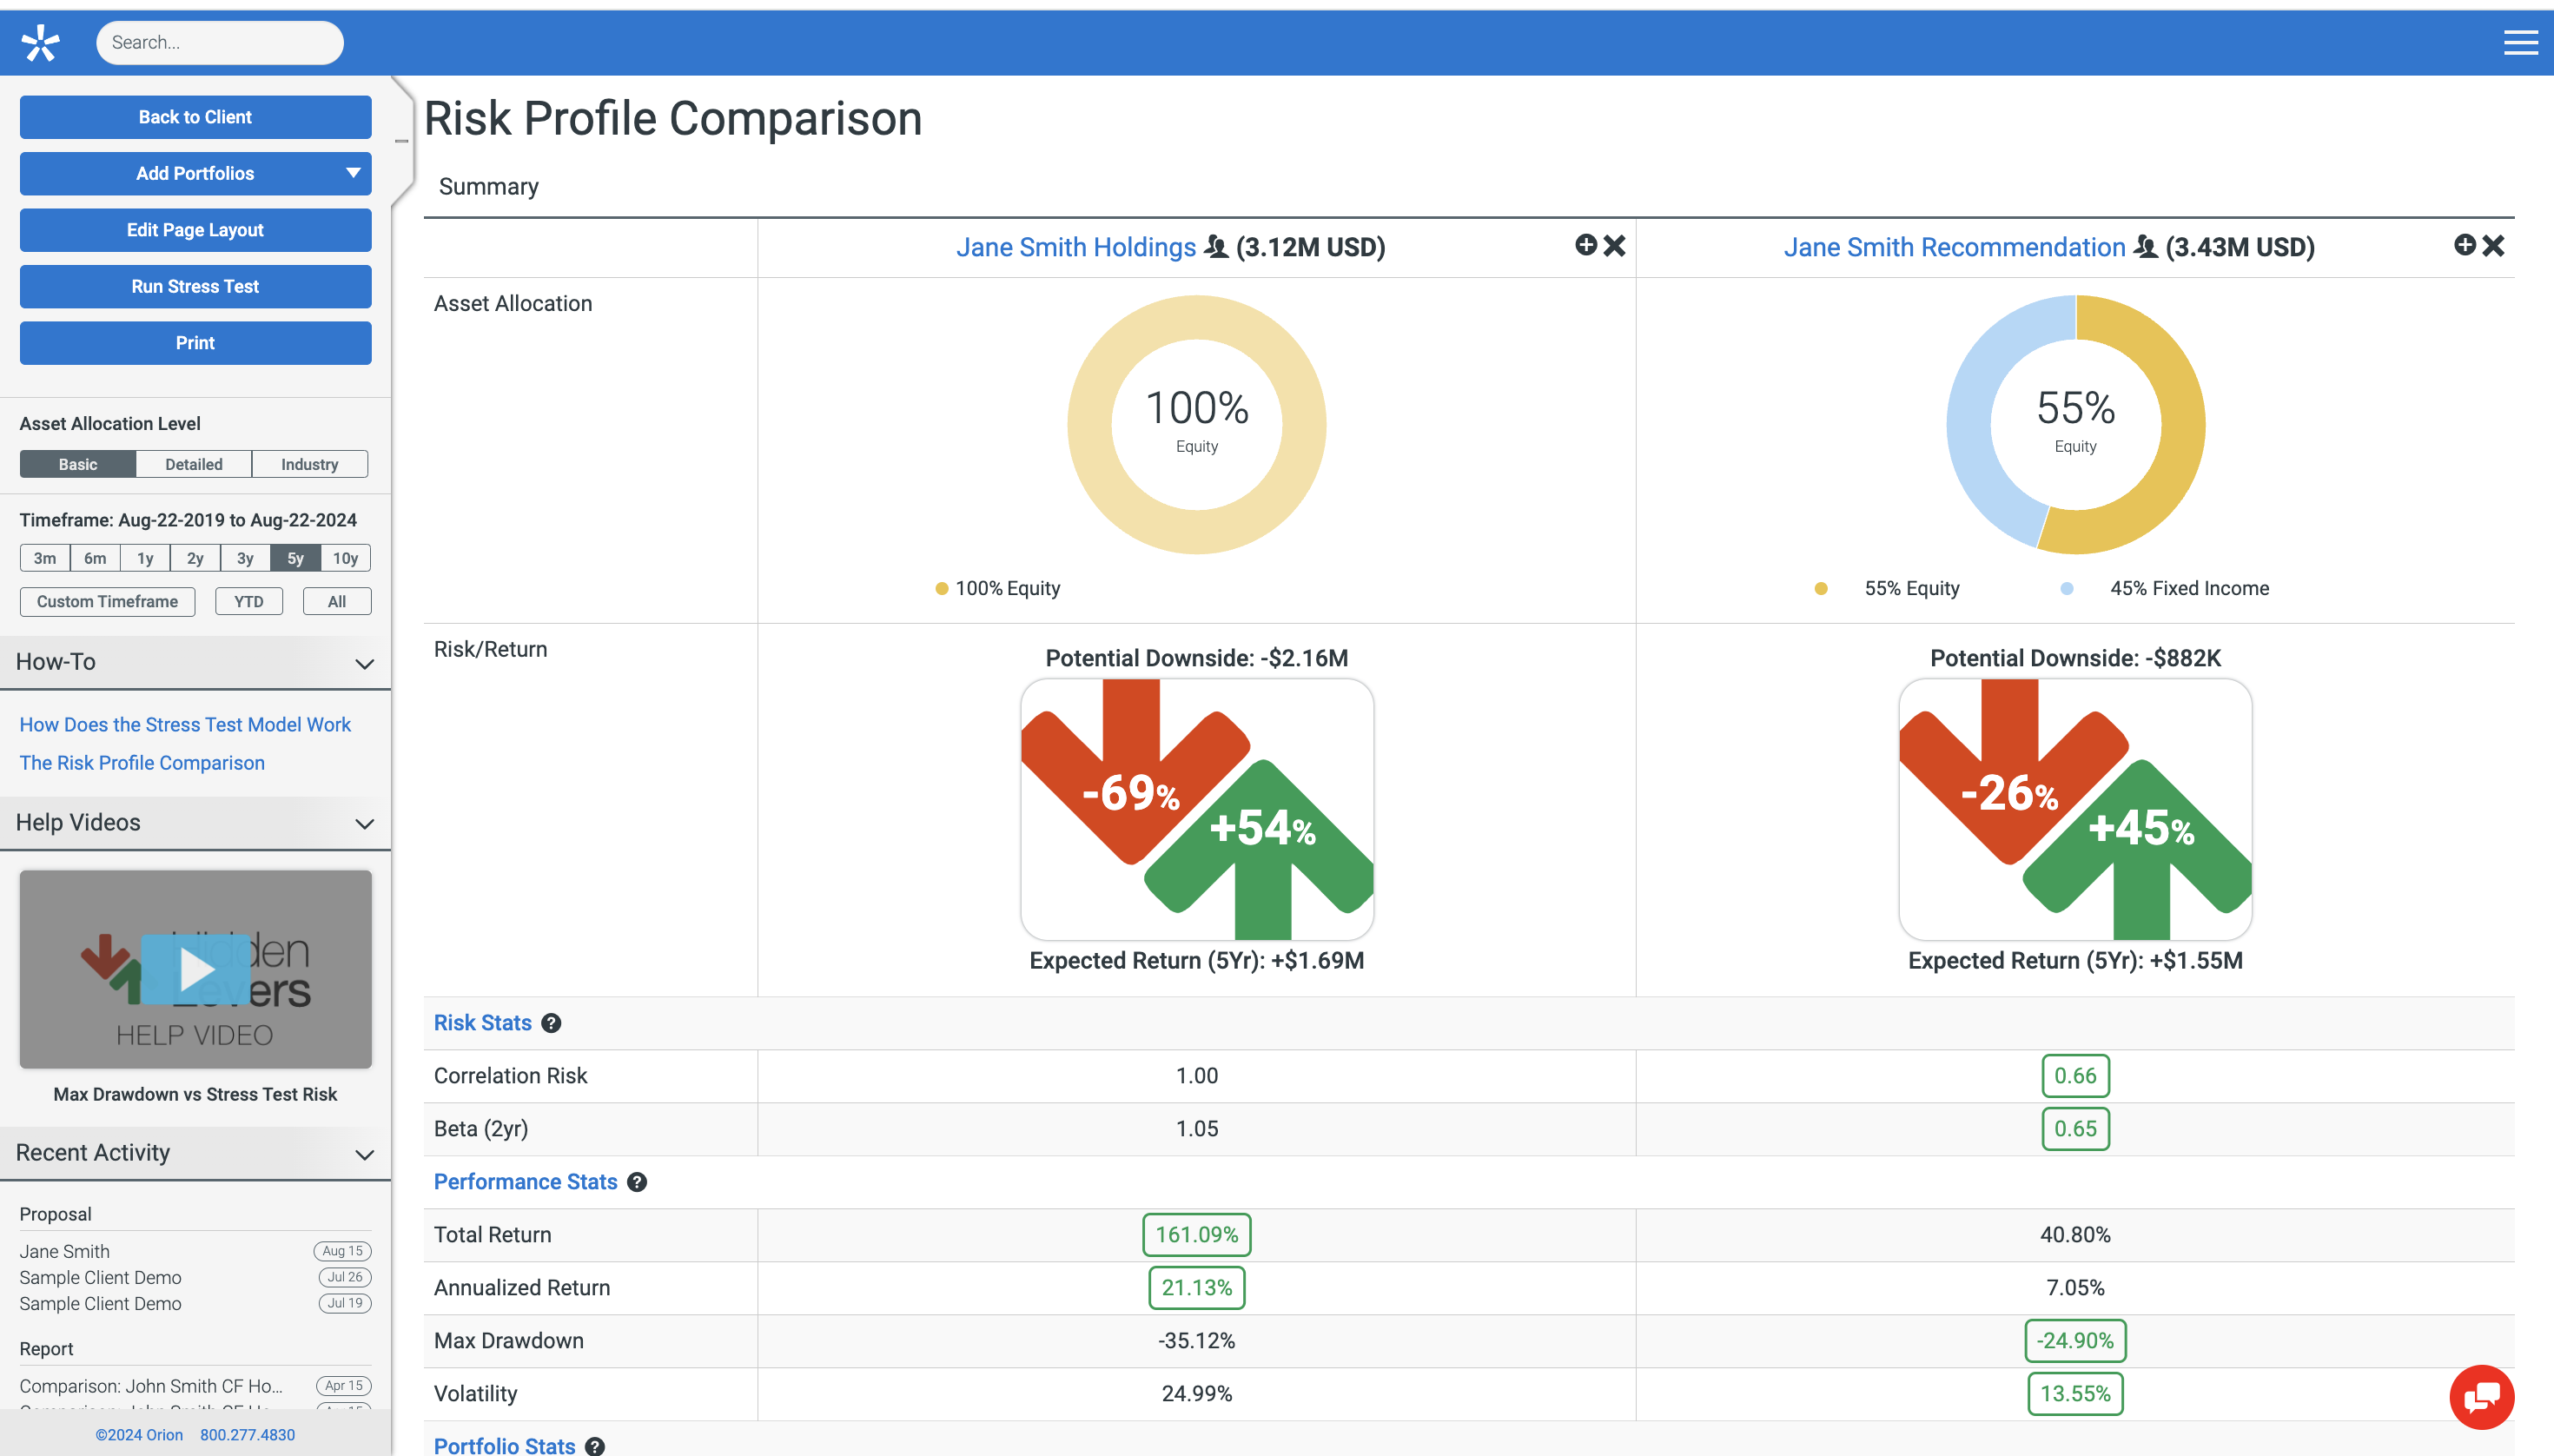The width and height of the screenshot is (2554, 1456).
Task: Open Jane Smith Holdings portfolio link
Action: 1076,247
